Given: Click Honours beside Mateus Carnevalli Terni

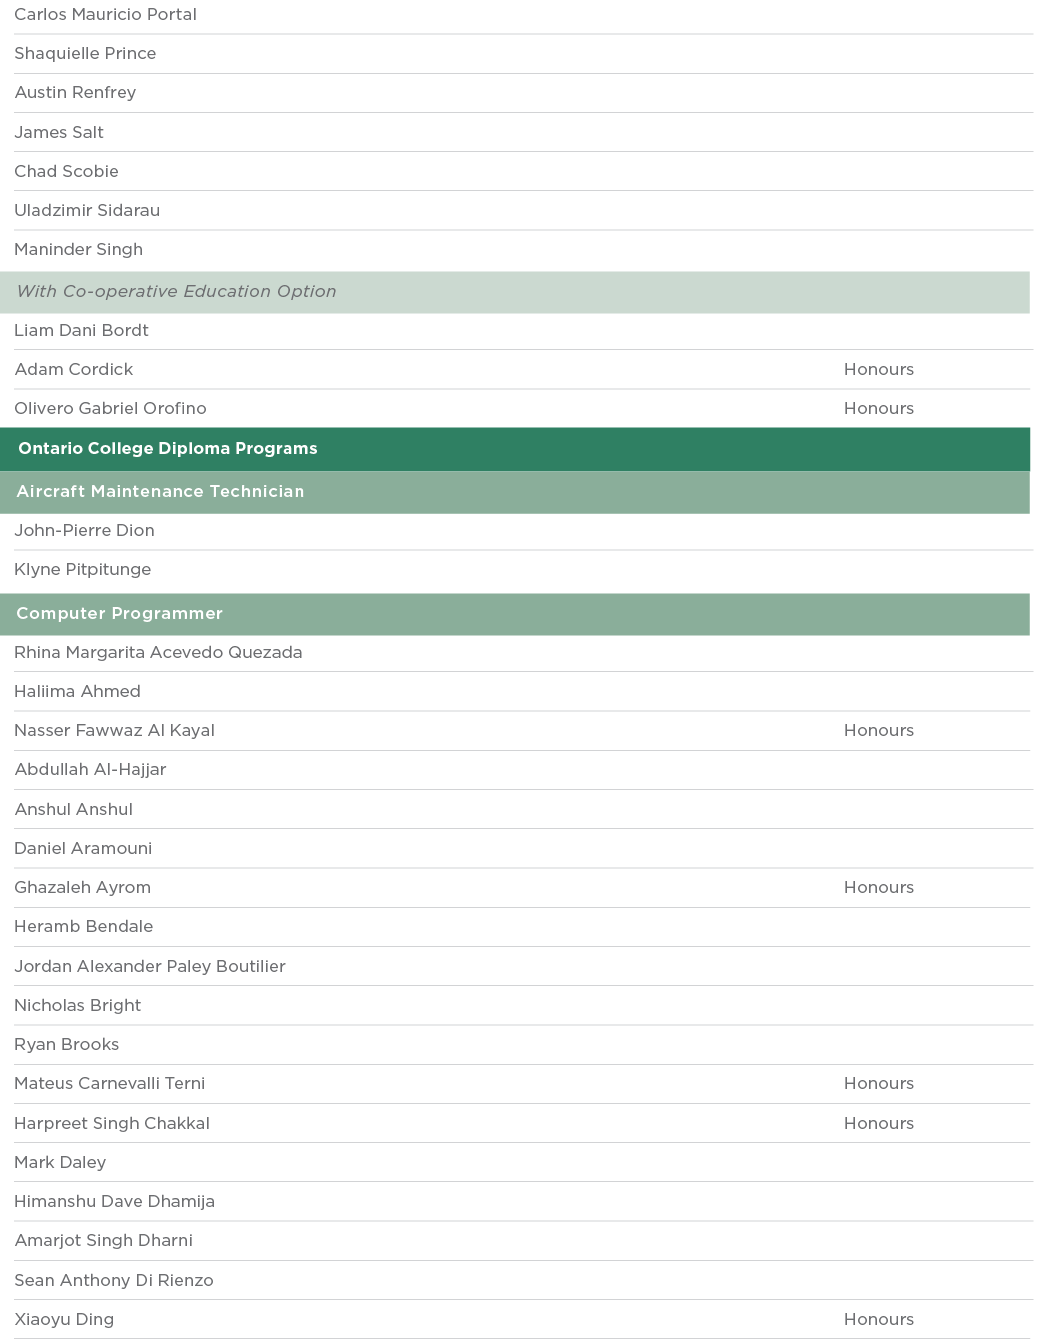Looking at the screenshot, I should pyautogui.click(x=878, y=1084).
